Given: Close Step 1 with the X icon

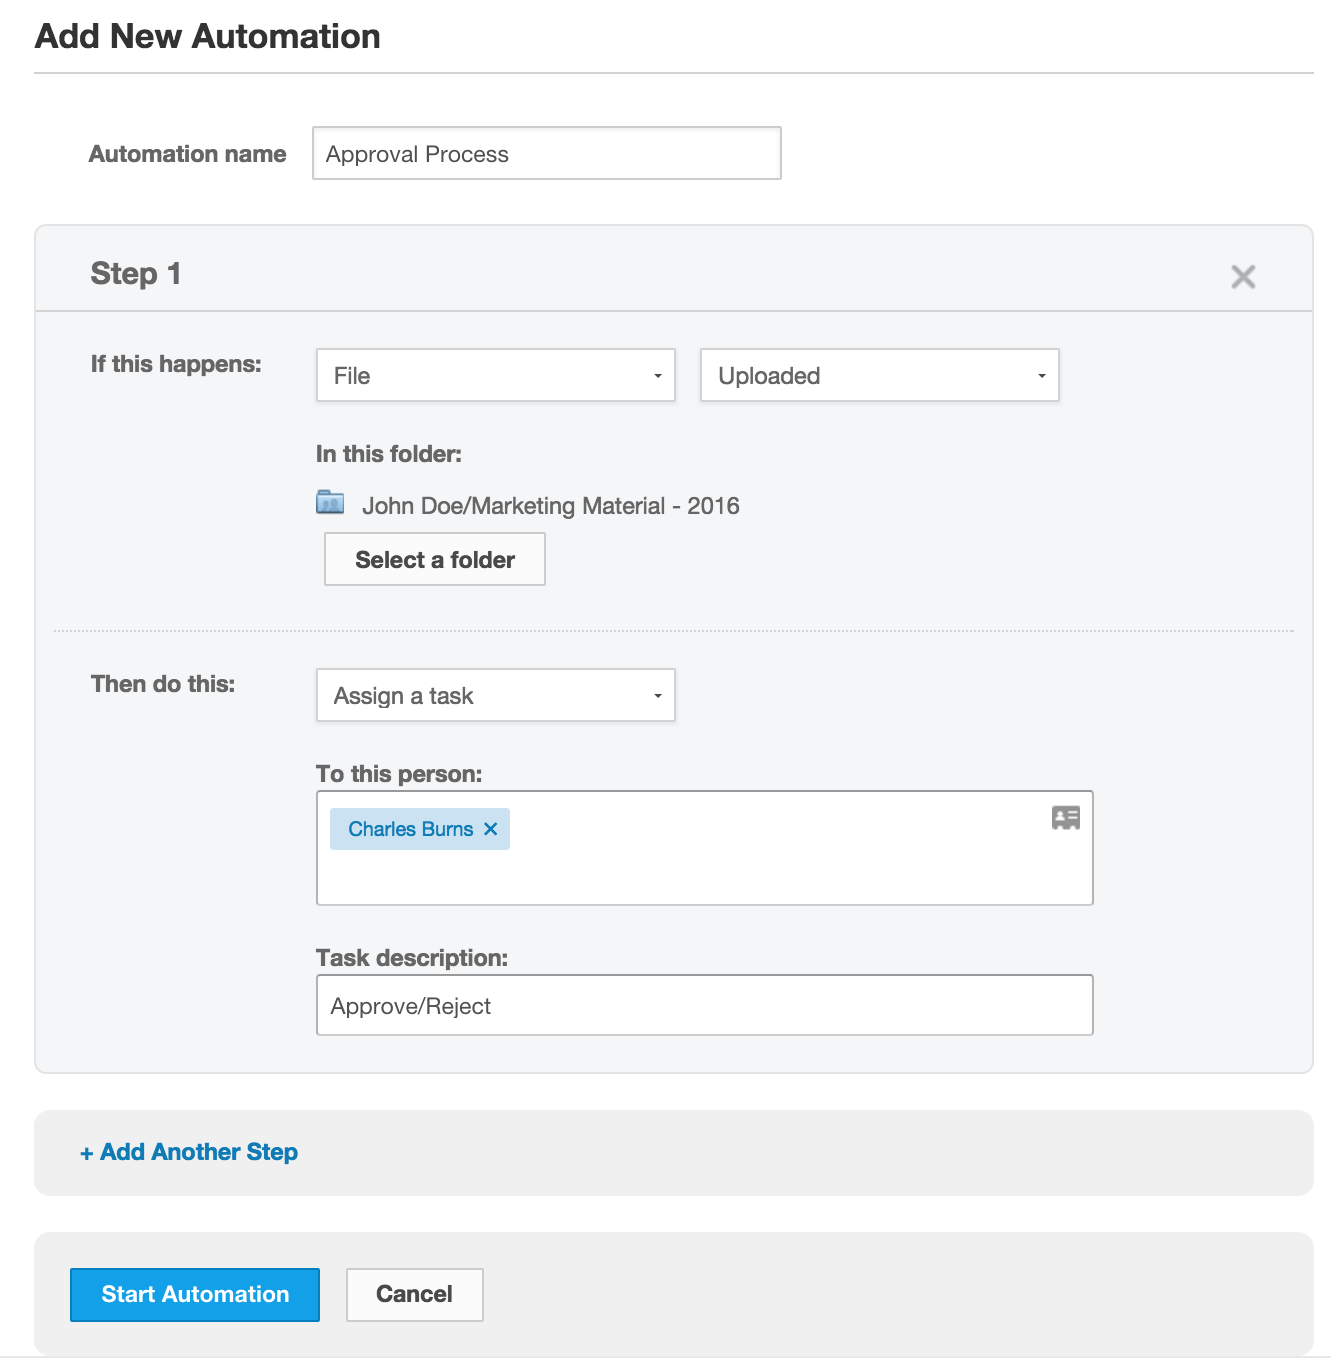Looking at the screenshot, I should pos(1242,277).
